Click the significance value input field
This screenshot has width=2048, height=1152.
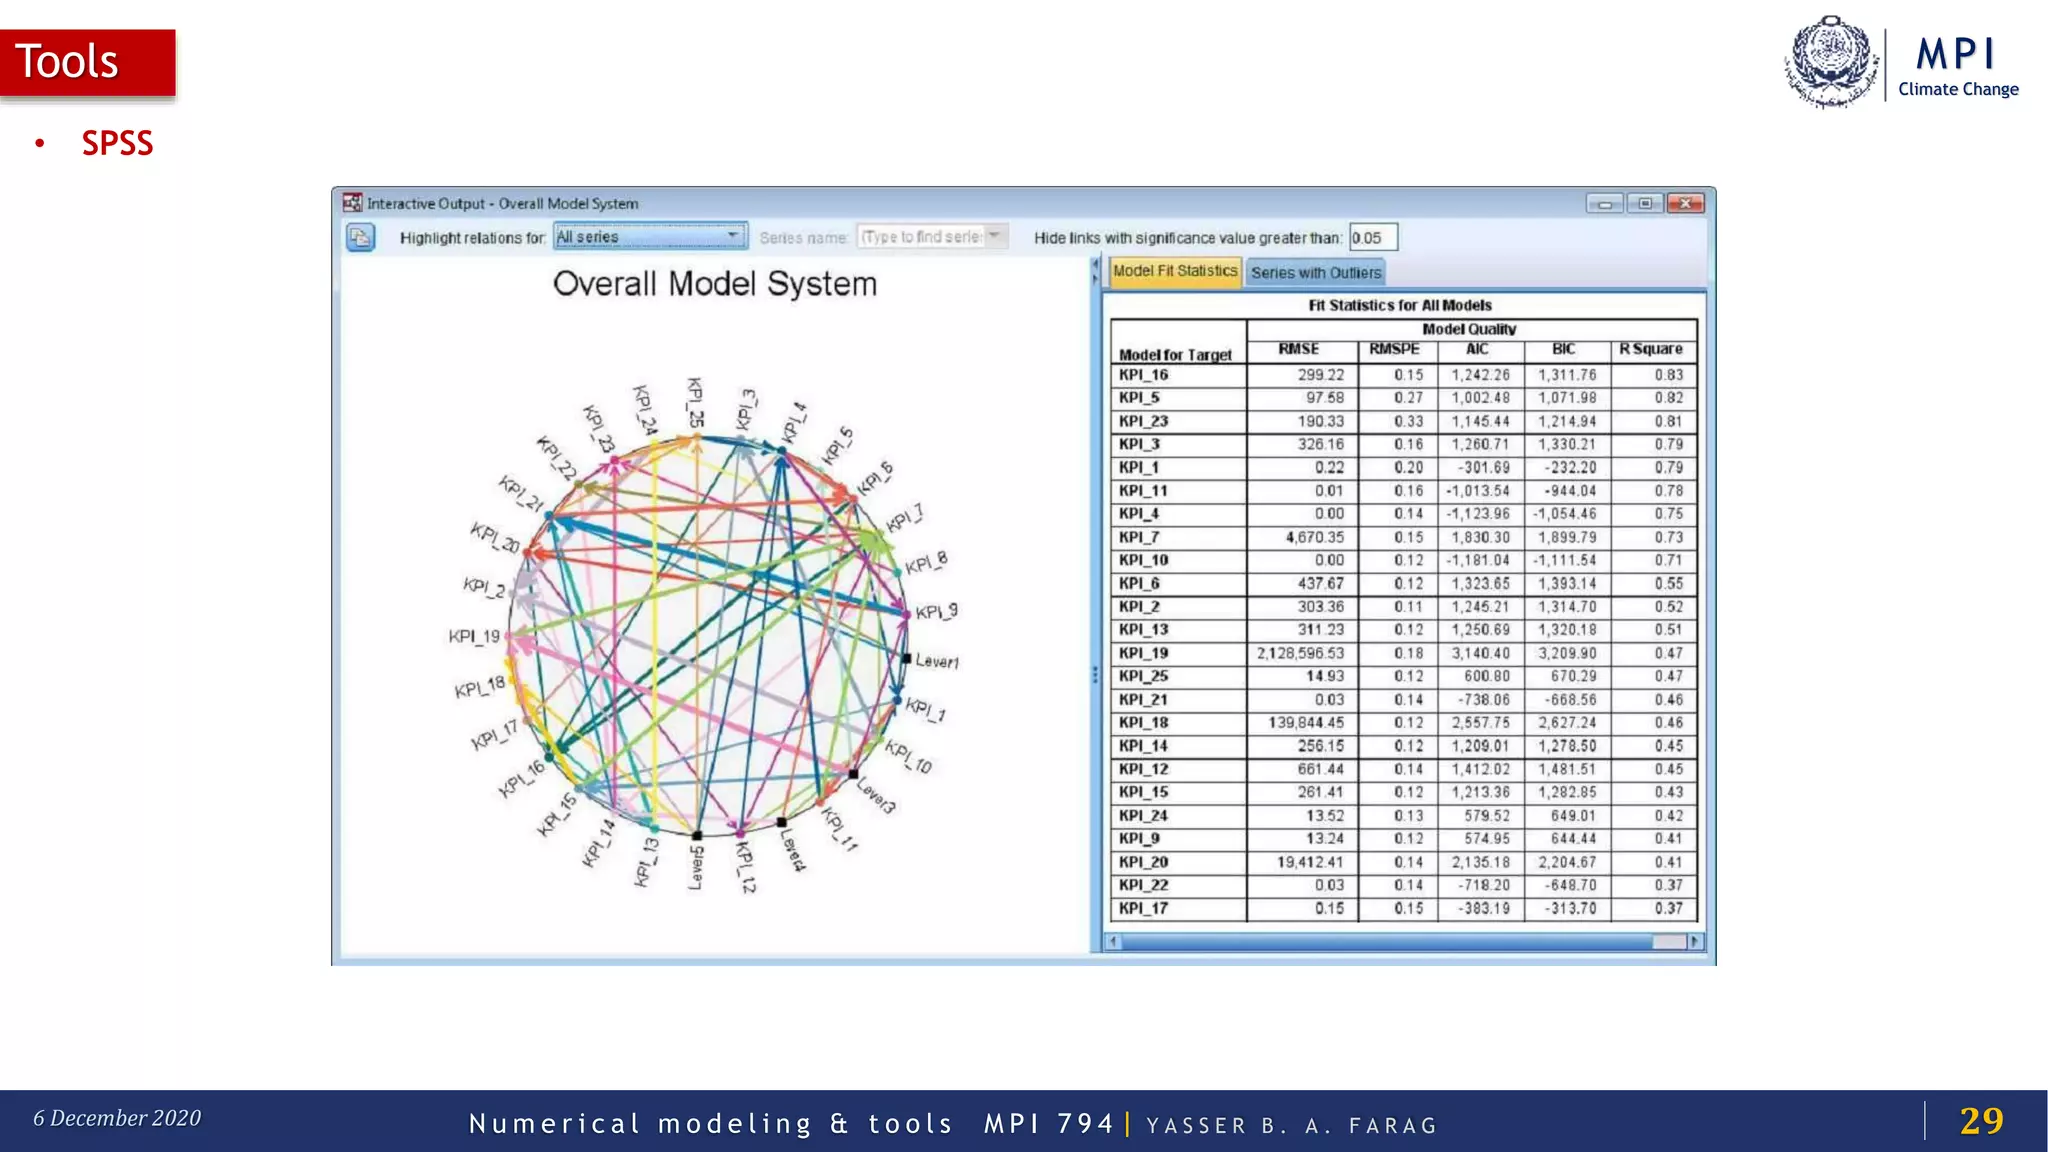click(1372, 237)
